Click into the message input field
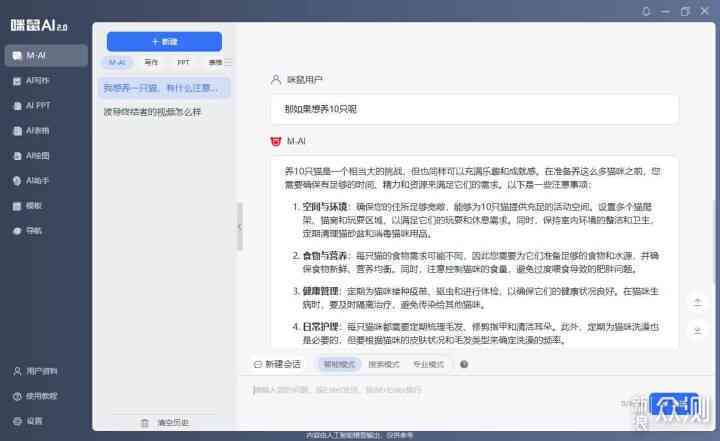This screenshot has width=720, height=441. (x=436, y=390)
